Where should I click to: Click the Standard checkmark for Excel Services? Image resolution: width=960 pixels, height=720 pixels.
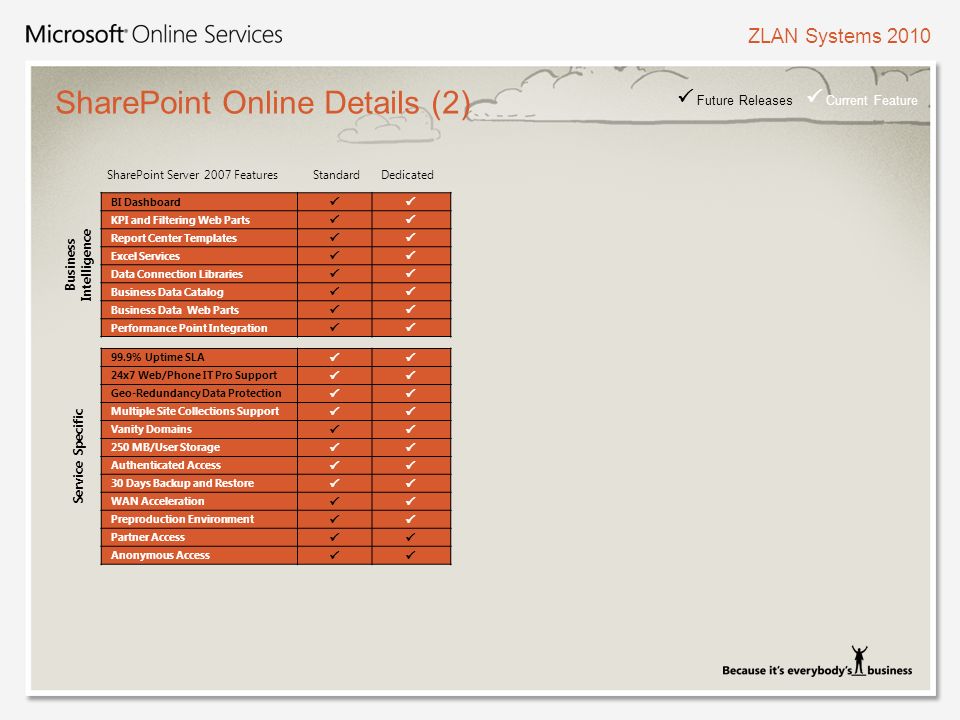pos(334,255)
